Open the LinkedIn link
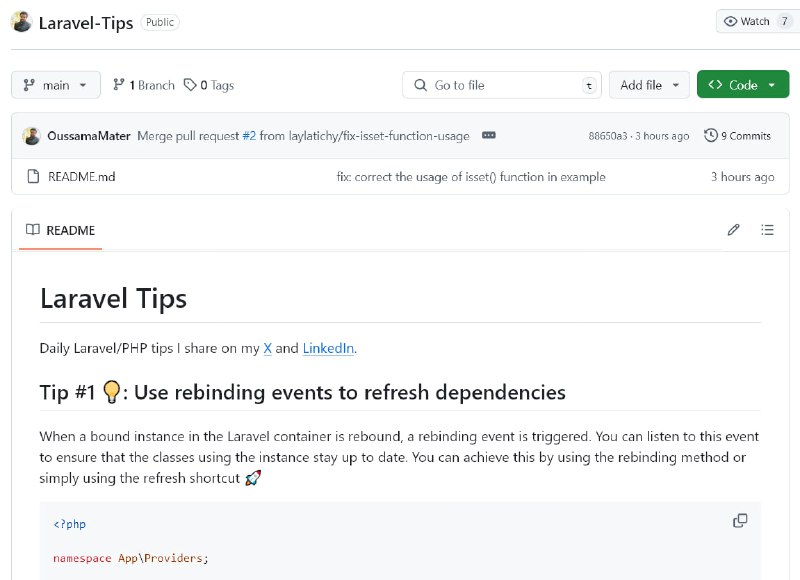Viewport: 800px width, 580px height. pyautogui.click(x=328, y=348)
